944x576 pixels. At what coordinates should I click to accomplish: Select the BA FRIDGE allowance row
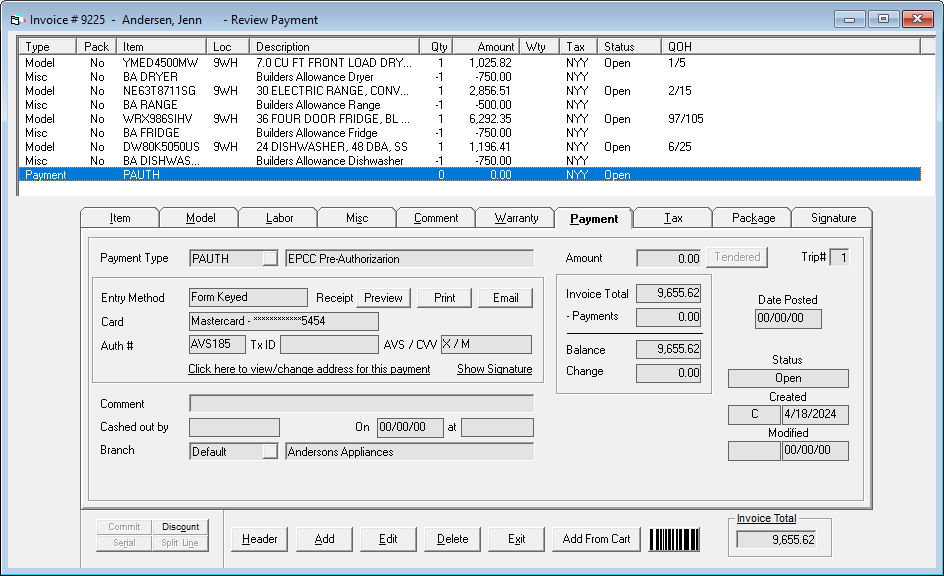point(470,133)
